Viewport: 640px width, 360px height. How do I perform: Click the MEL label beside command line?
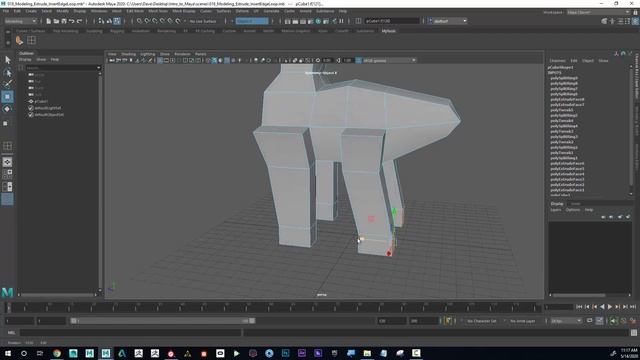coord(11,333)
